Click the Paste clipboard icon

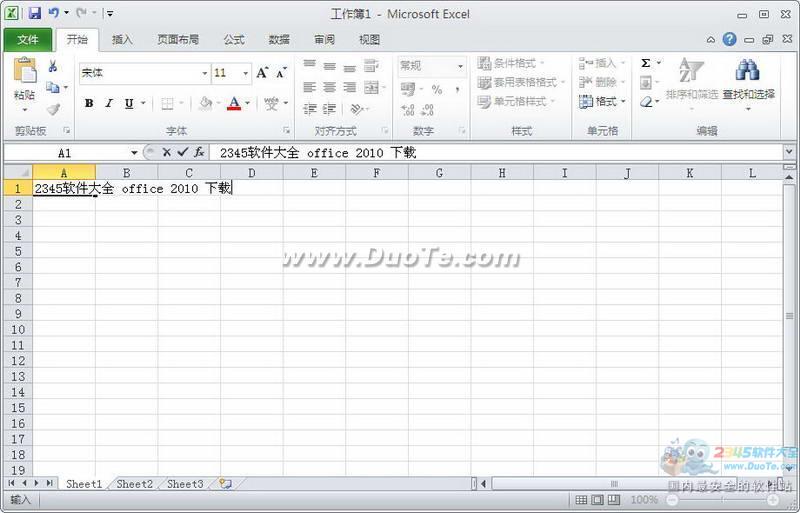(x=24, y=71)
